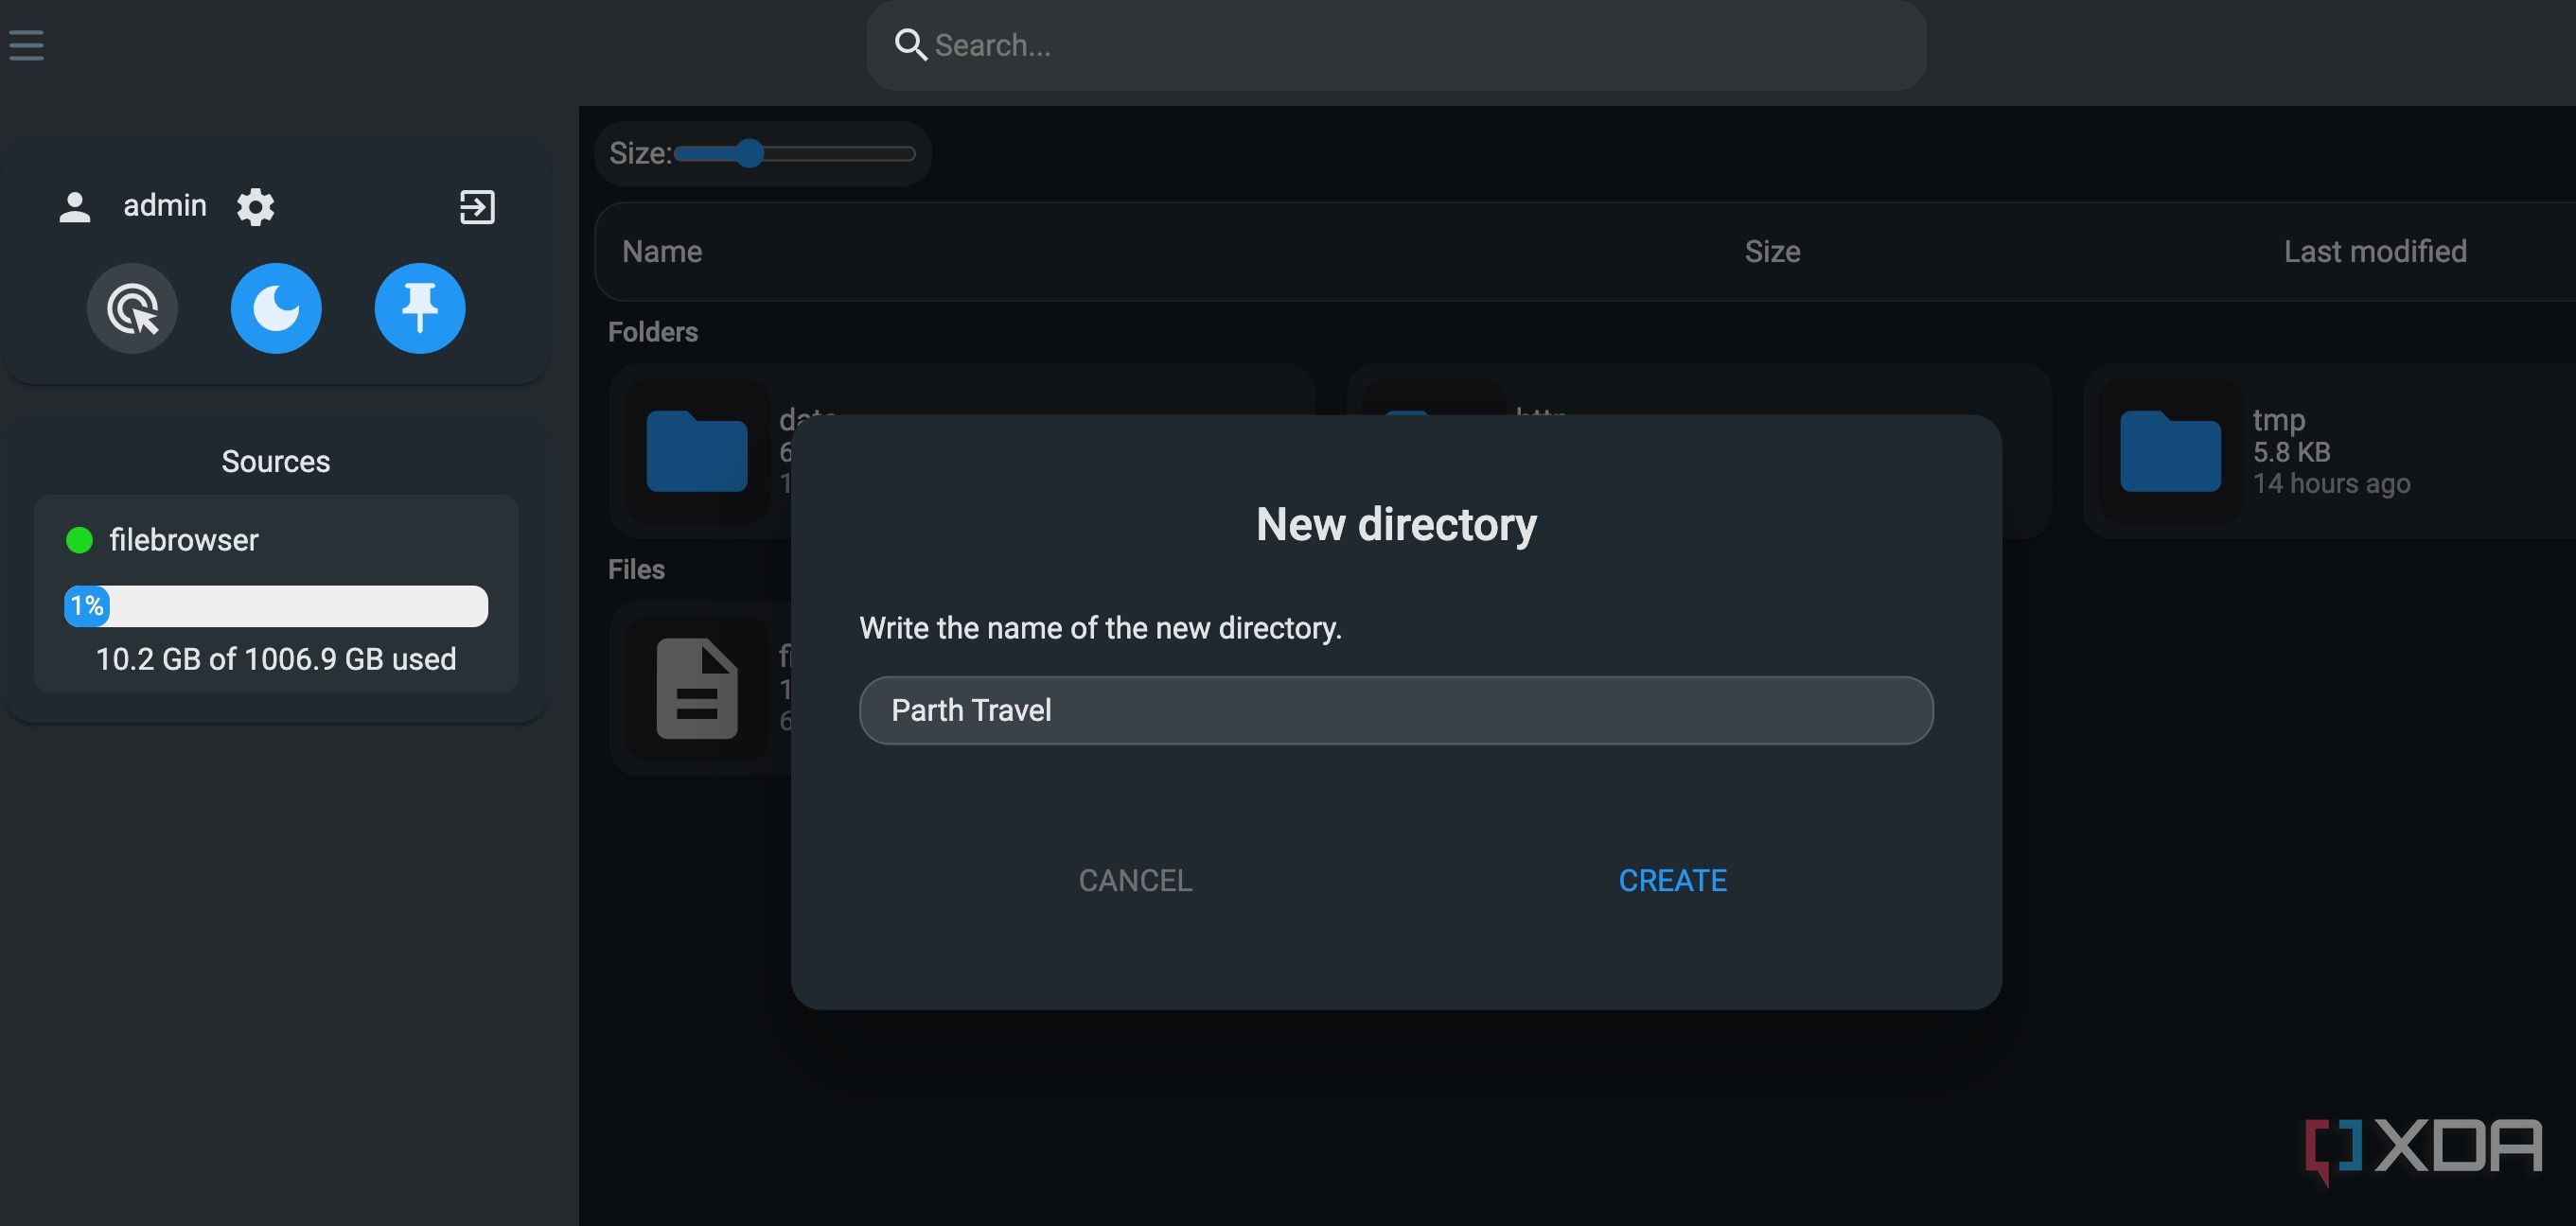This screenshot has width=2576, height=1226.
Task: Click '10.2 GB of 1006.9 GB used' text
Action: click(276, 659)
